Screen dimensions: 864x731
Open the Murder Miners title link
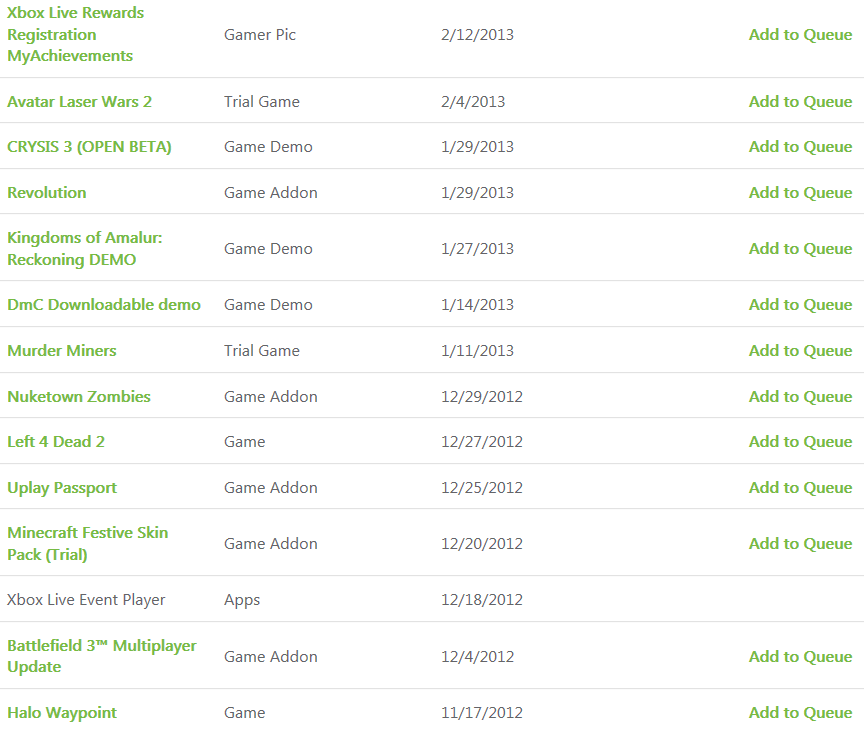click(x=62, y=351)
